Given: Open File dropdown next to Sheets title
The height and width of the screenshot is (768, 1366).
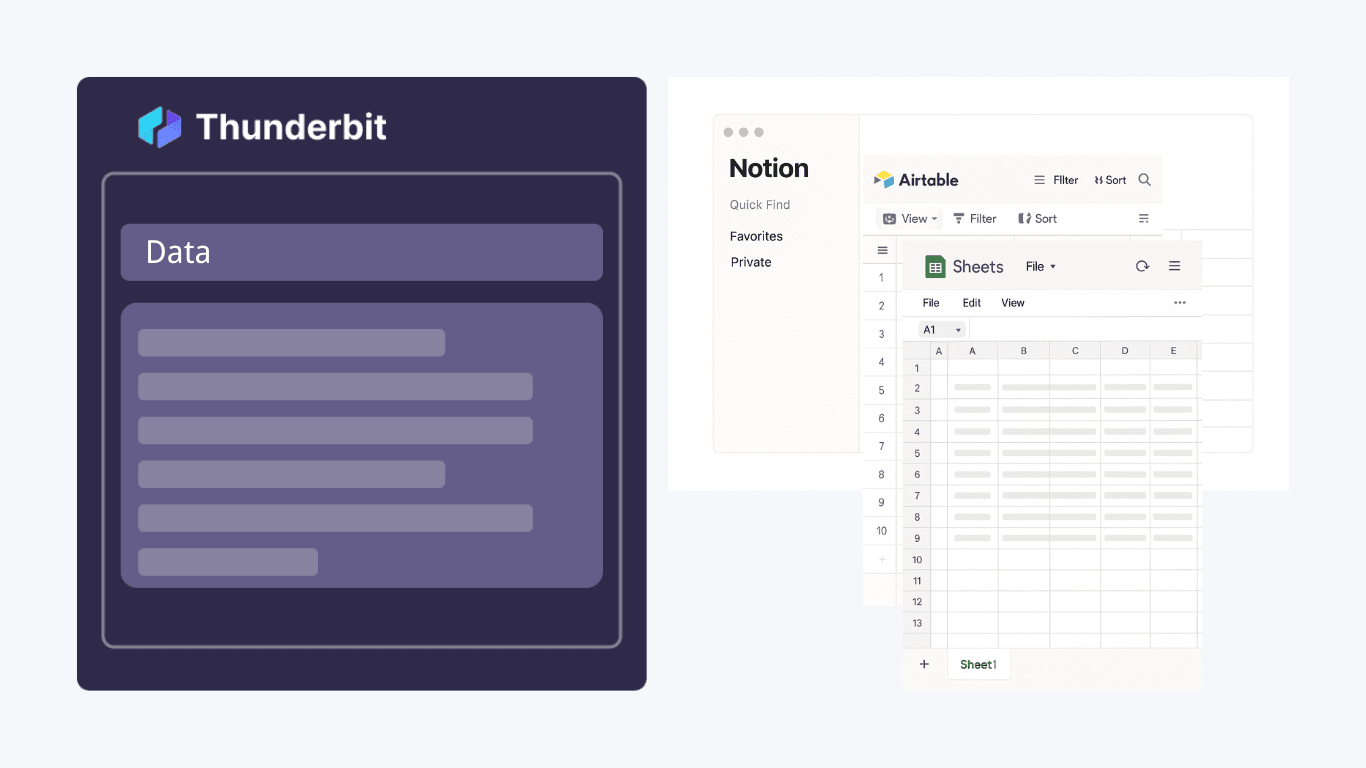Looking at the screenshot, I should pyautogui.click(x=1041, y=267).
